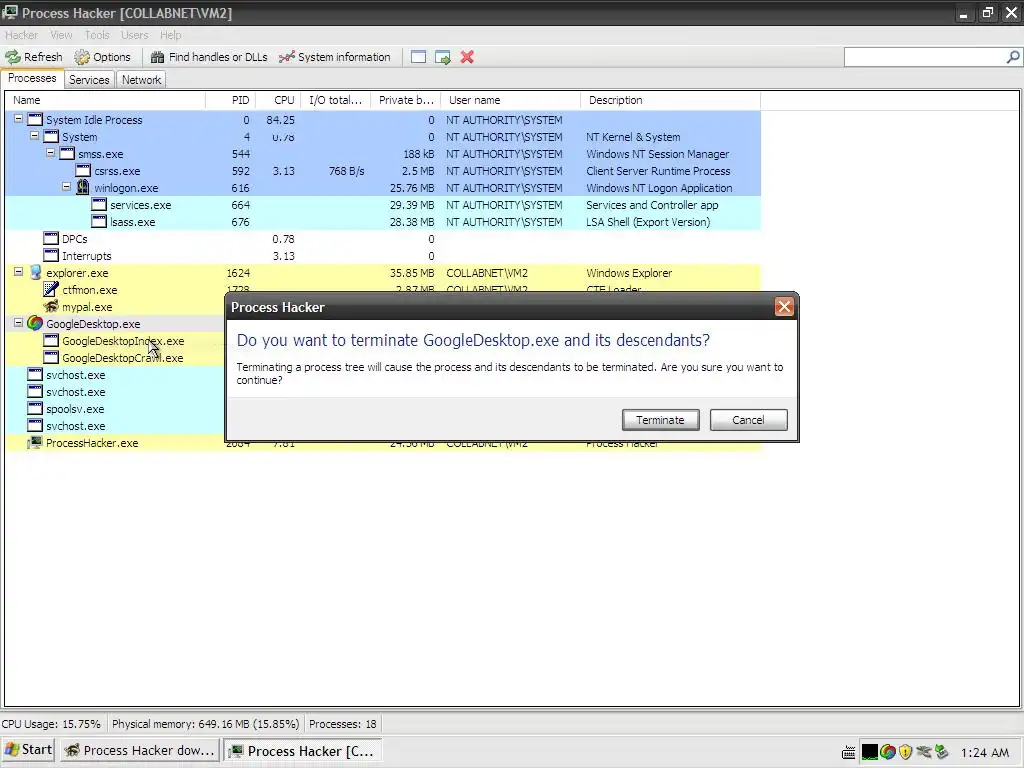The height and width of the screenshot is (768, 1024).
Task: Click the Terminate button in dialog
Action: pyautogui.click(x=660, y=420)
